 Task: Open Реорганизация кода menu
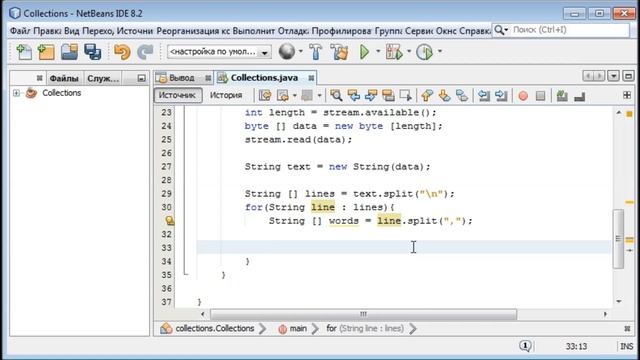tap(193, 31)
